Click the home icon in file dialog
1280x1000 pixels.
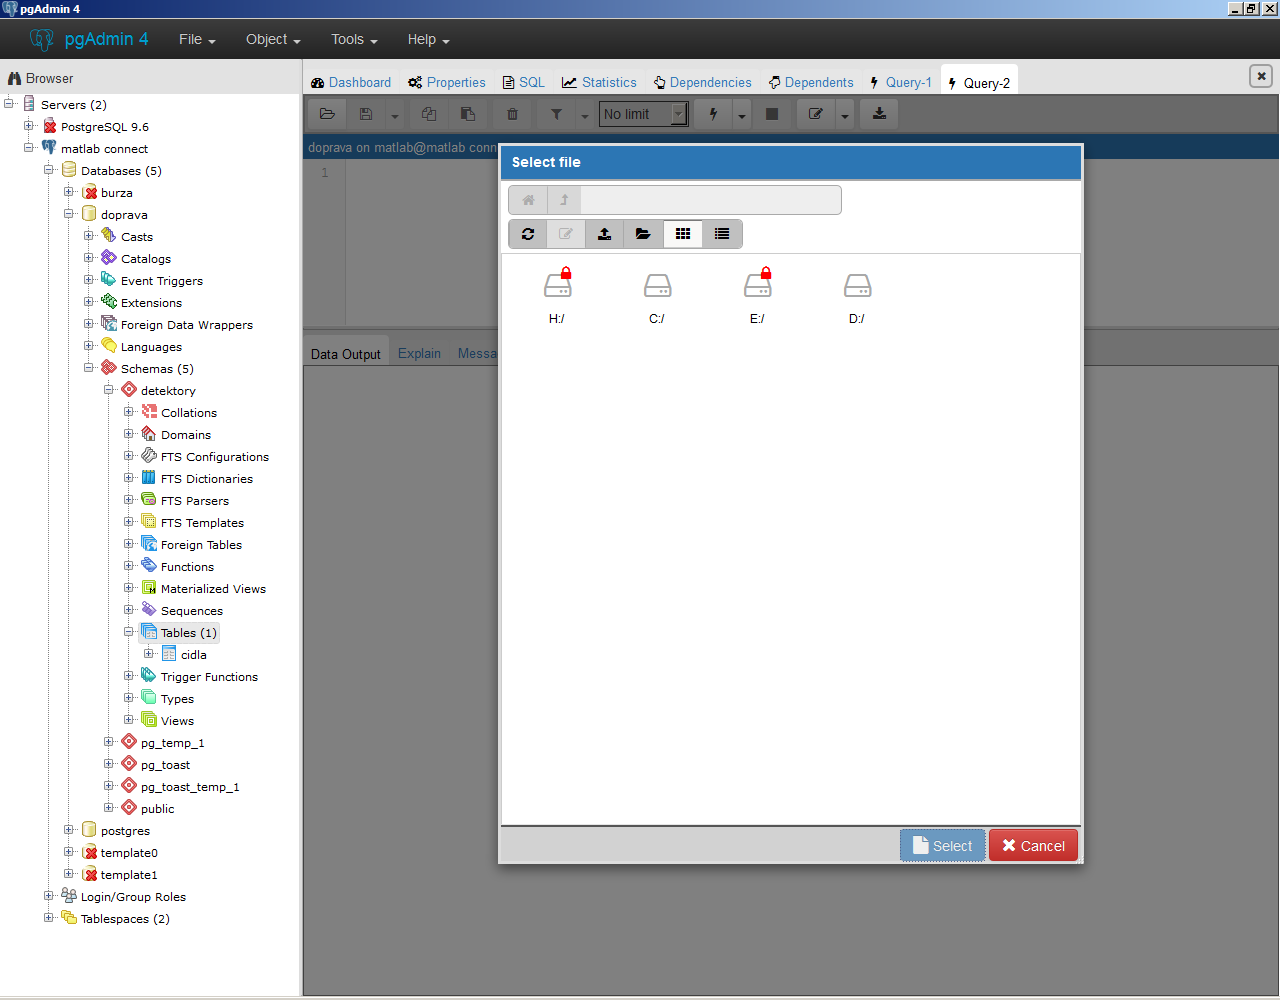pyautogui.click(x=528, y=200)
